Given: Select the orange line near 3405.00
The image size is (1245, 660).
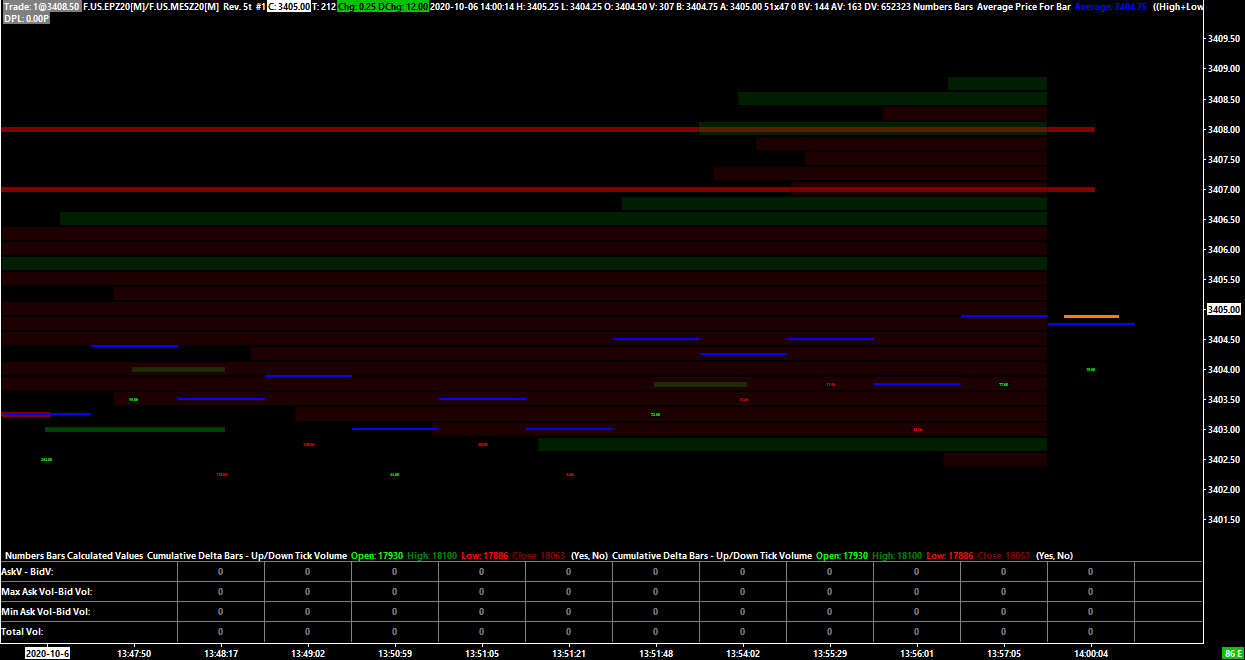Looking at the screenshot, I should pos(1091,316).
